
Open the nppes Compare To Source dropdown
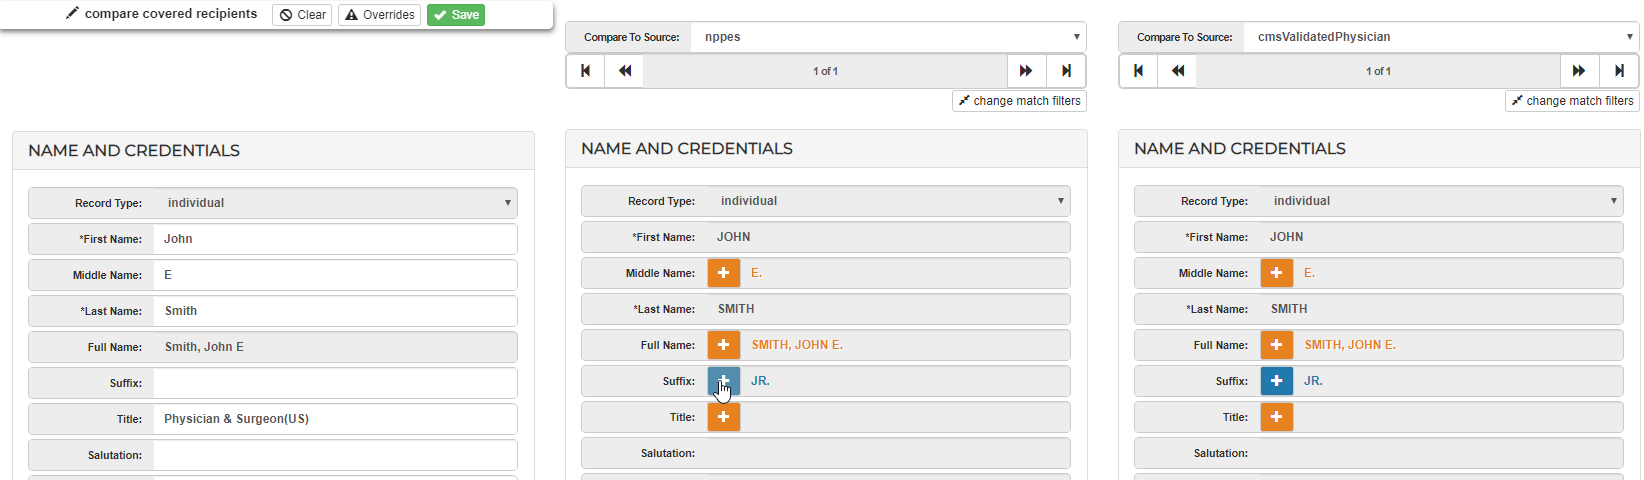pyautogui.click(x=888, y=37)
